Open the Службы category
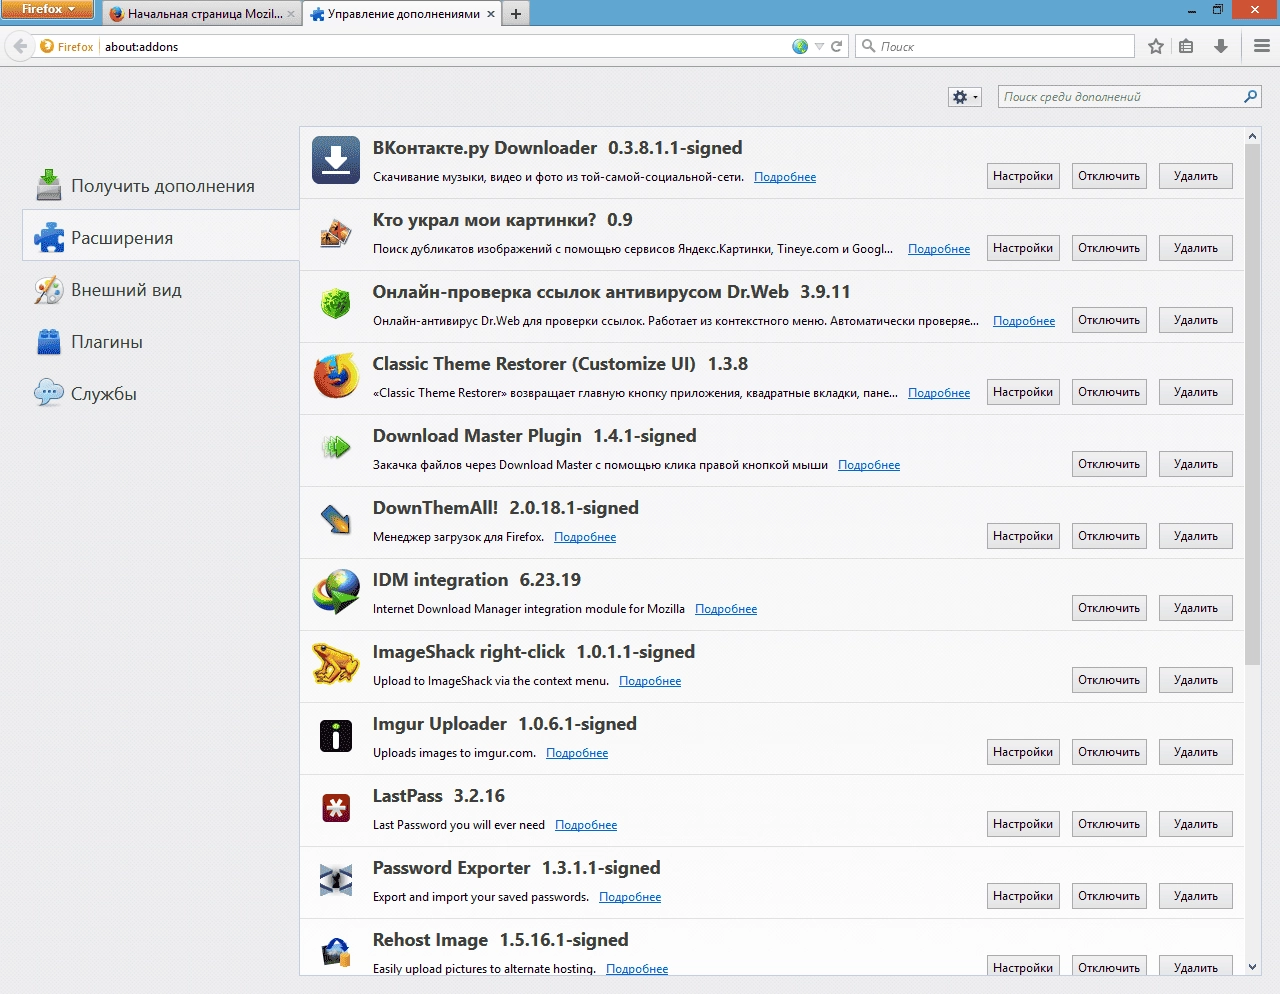The height and width of the screenshot is (994, 1280). pos(161,394)
